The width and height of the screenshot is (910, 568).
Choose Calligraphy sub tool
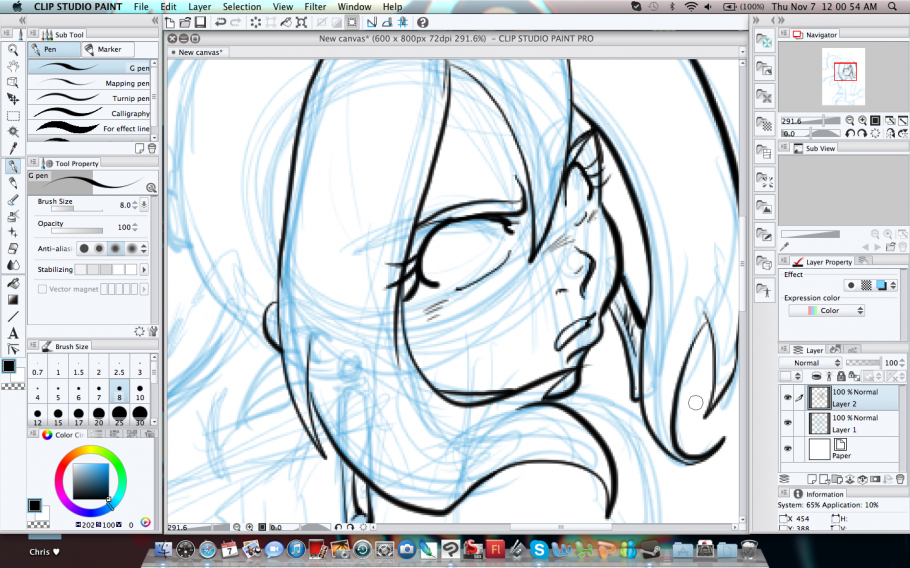point(89,113)
